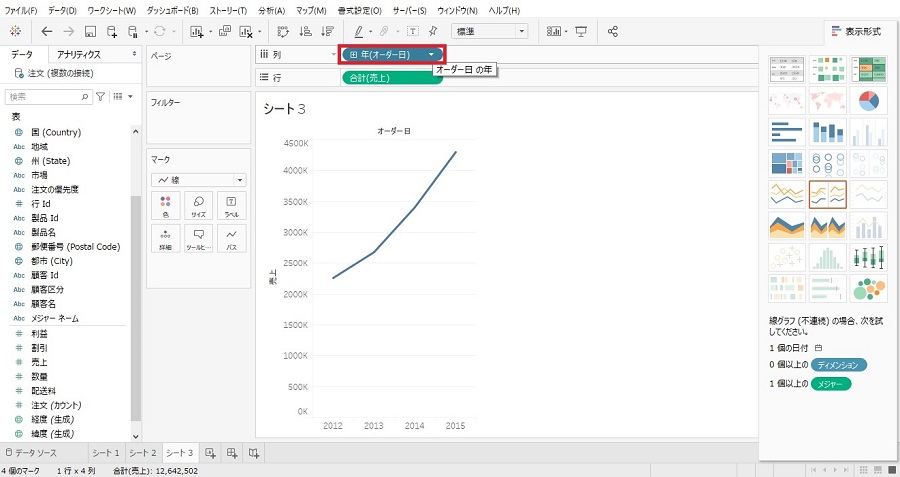
Task: Pick the treemap chart in Show Me
Action: click(787, 163)
